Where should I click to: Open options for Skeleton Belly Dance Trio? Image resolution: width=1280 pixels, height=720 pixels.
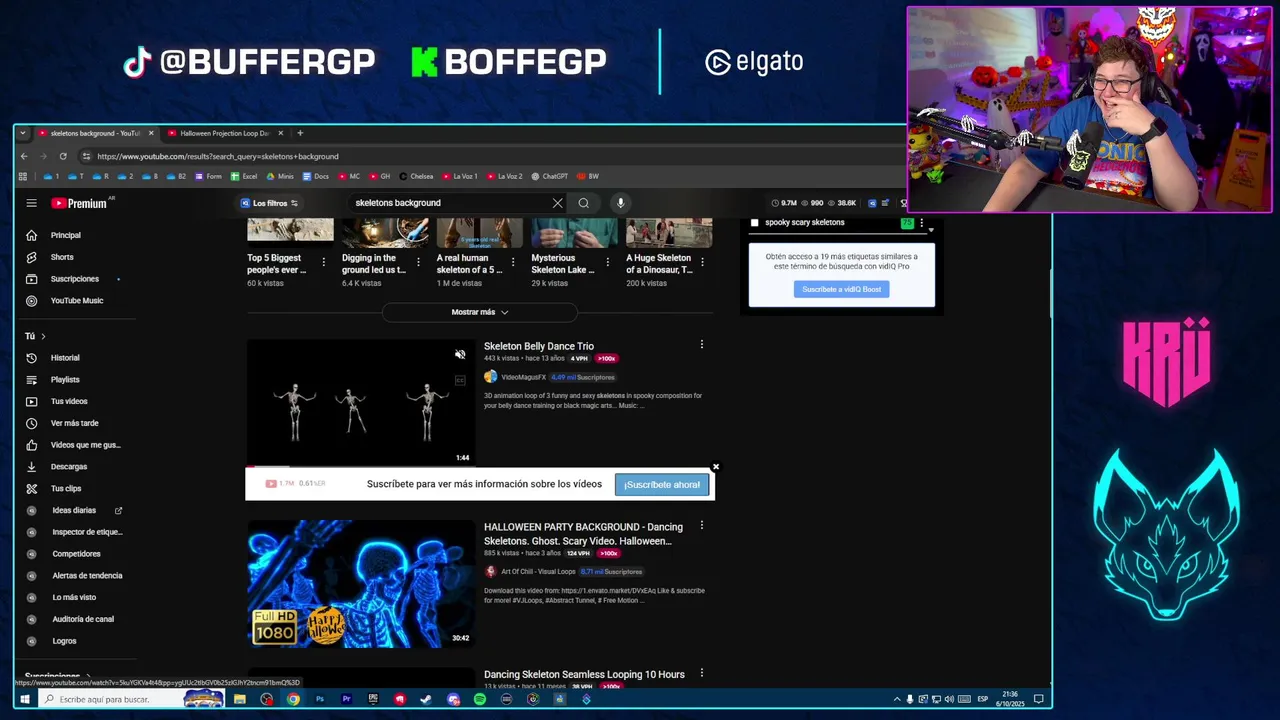(x=701, y=345)
